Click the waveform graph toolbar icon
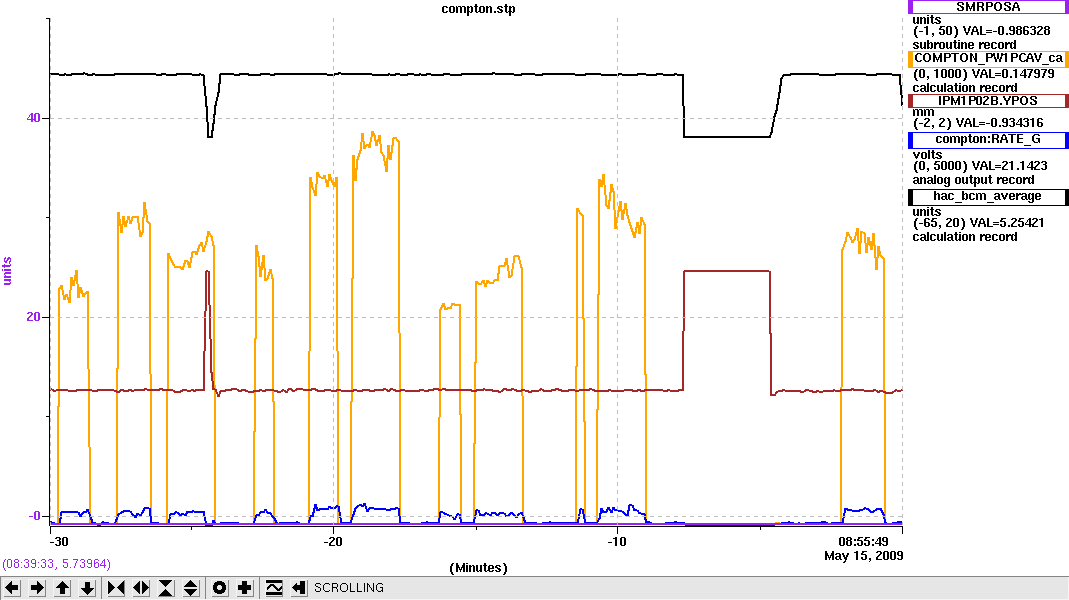 (274, 588)
